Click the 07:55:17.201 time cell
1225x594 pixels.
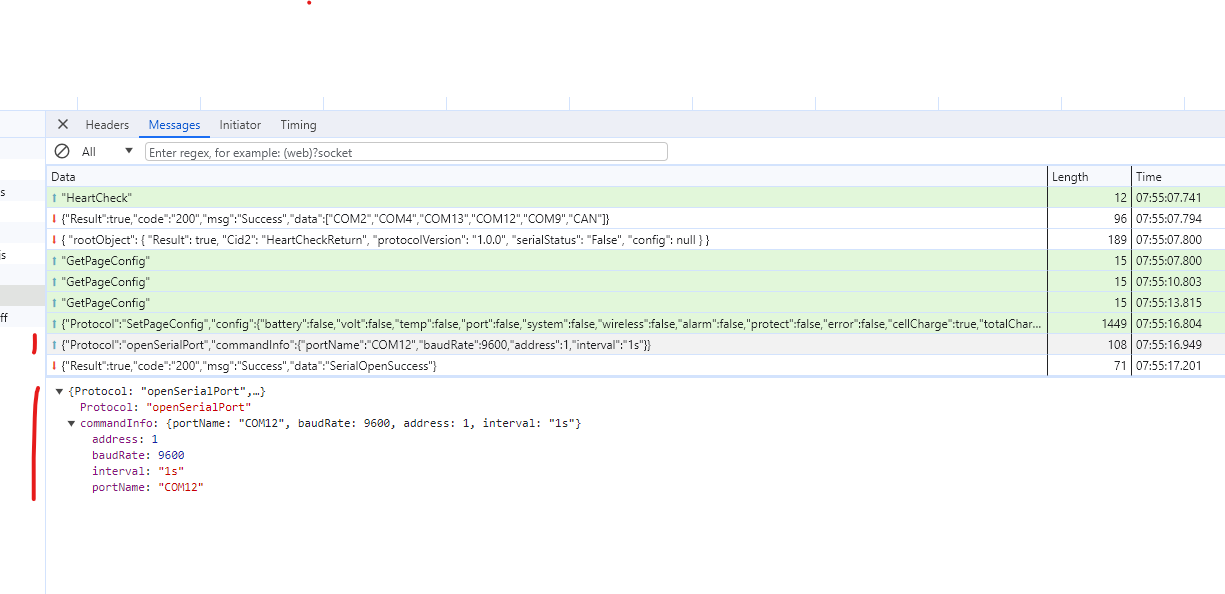pyautogui.click(x=1178, y=366)
